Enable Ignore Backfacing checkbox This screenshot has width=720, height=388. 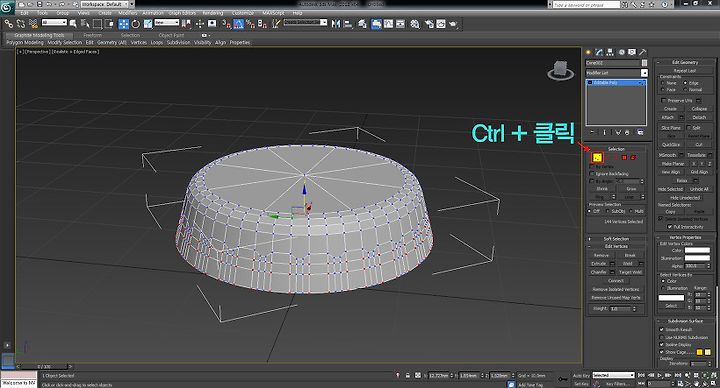[x=592, y=174]
